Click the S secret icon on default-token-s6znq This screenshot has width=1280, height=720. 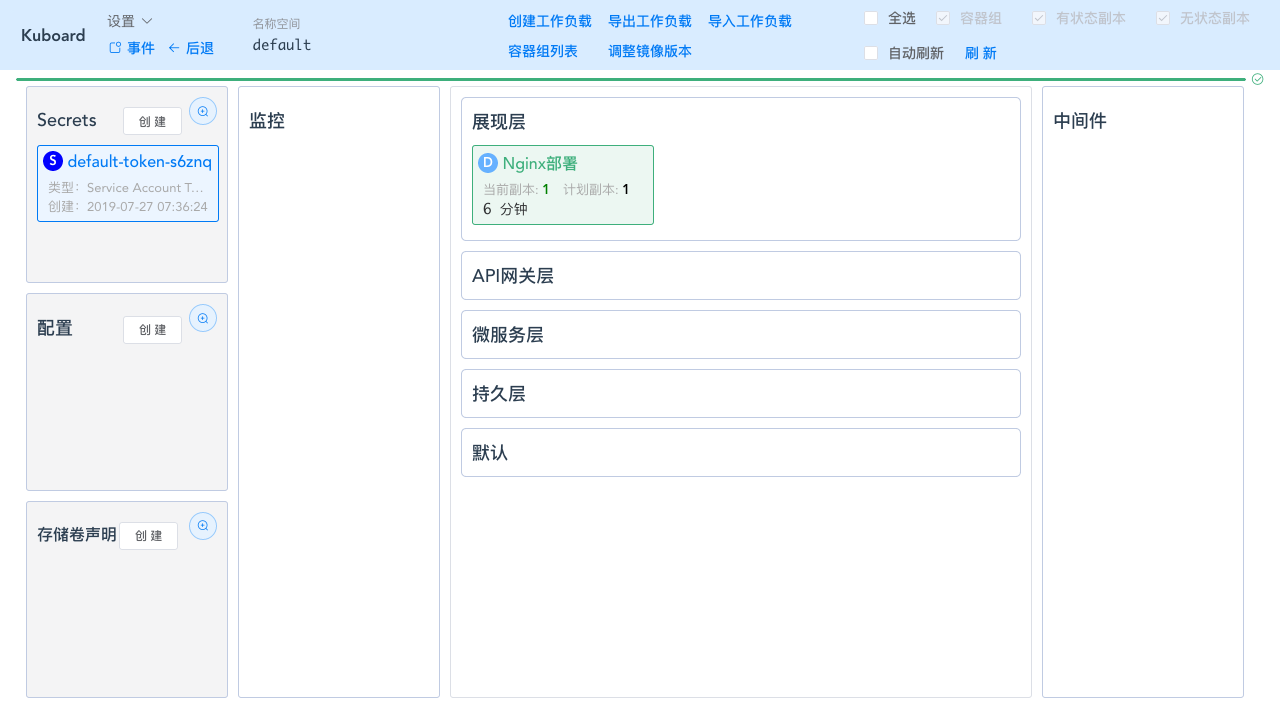tap(51, 160)
